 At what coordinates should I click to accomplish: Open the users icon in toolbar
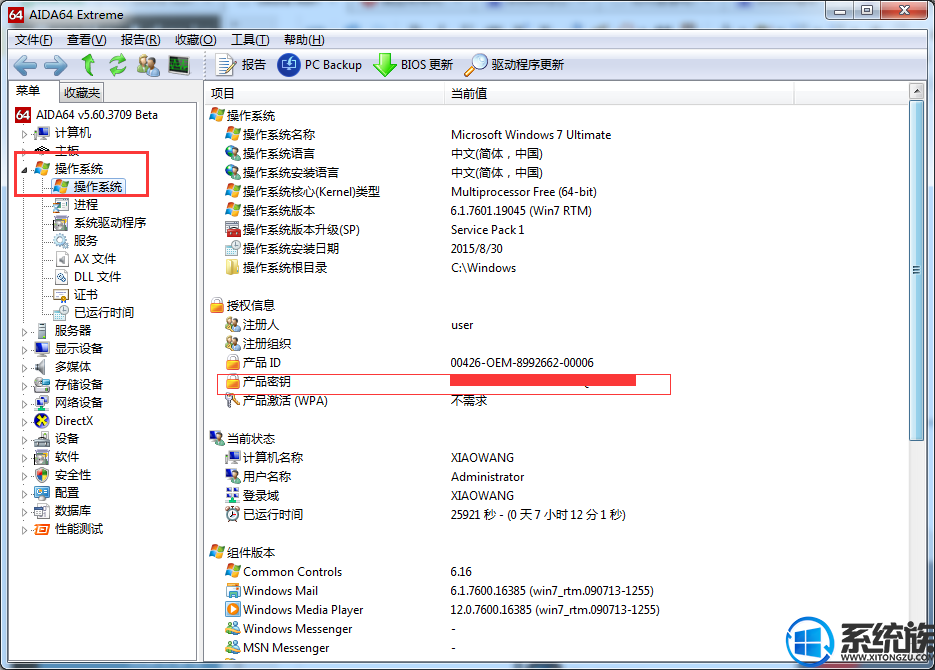coord(148,65)
